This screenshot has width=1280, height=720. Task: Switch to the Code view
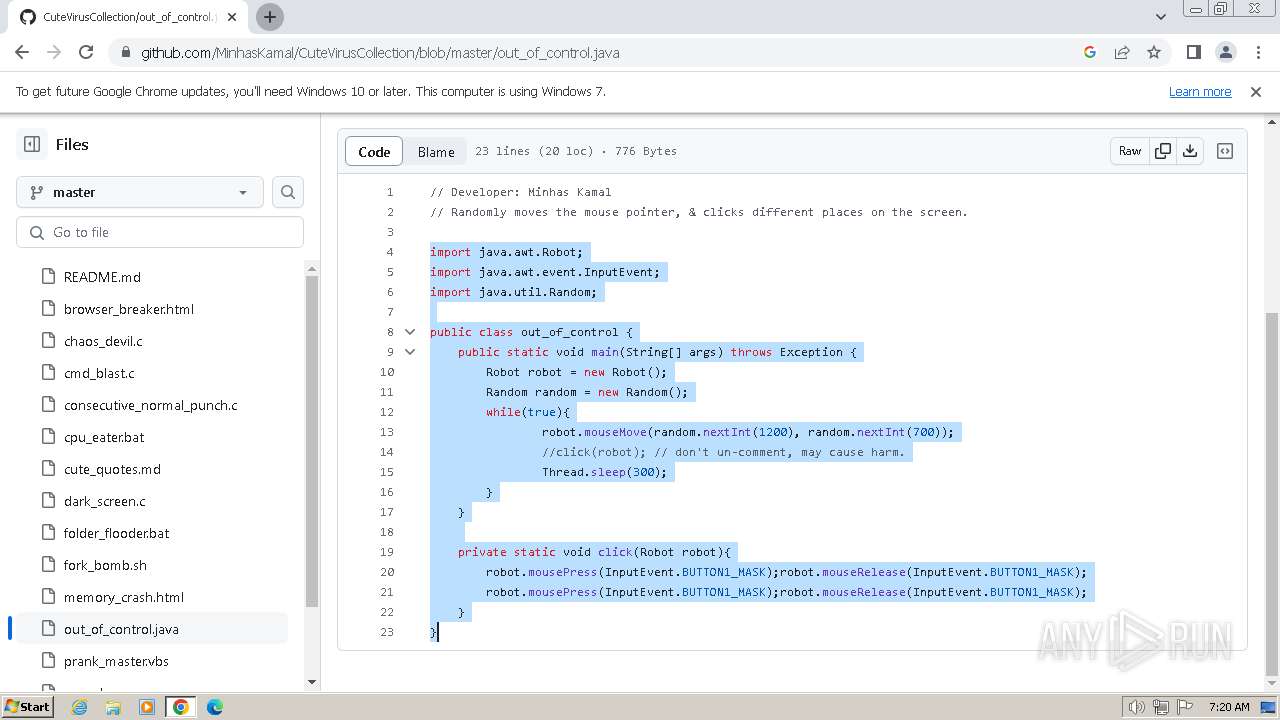(374, 152)
